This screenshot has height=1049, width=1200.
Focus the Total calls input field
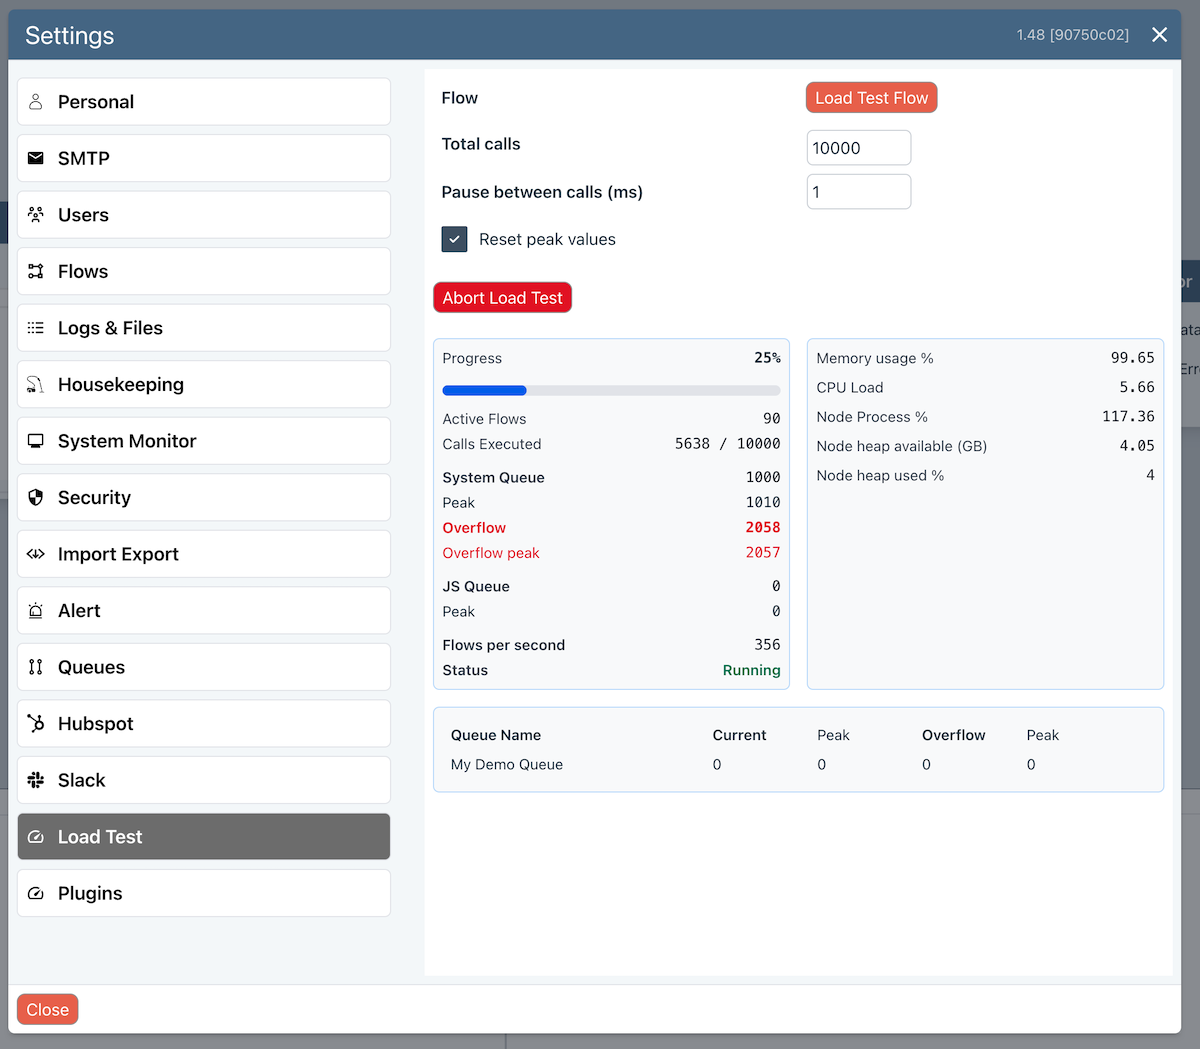[858, 148]
